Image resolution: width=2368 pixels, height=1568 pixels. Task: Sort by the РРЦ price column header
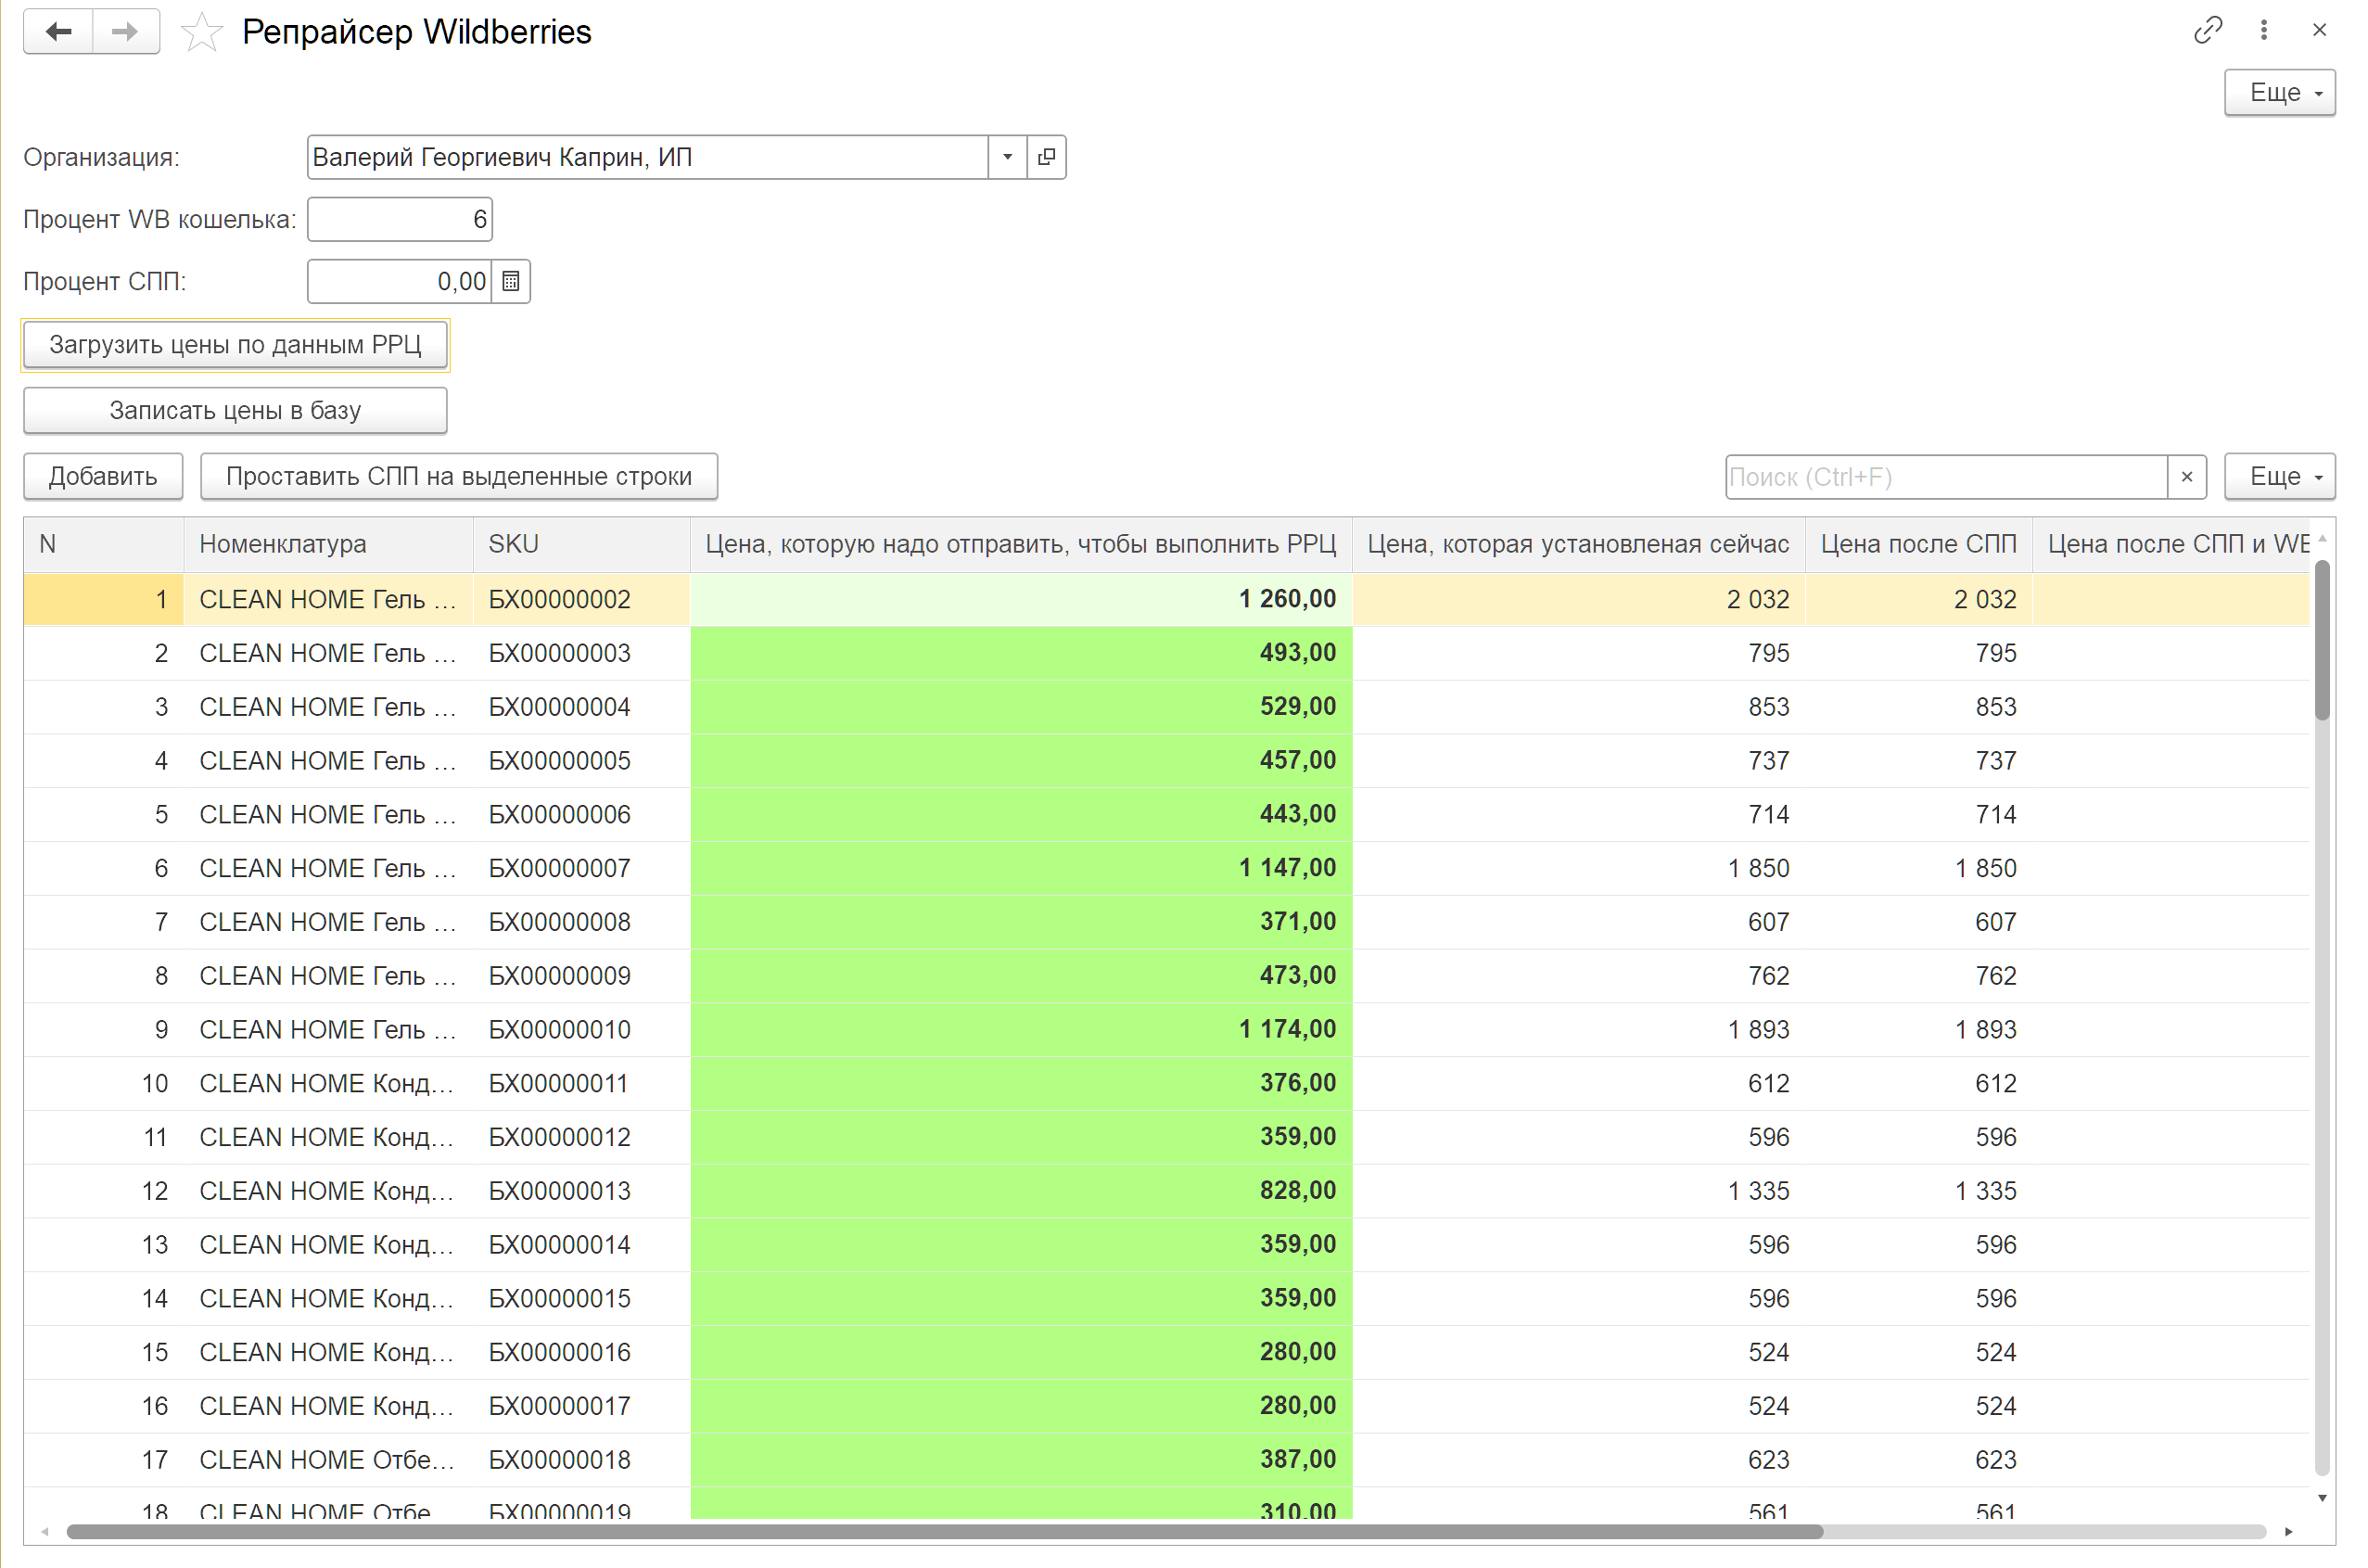tap(1021, 544)
